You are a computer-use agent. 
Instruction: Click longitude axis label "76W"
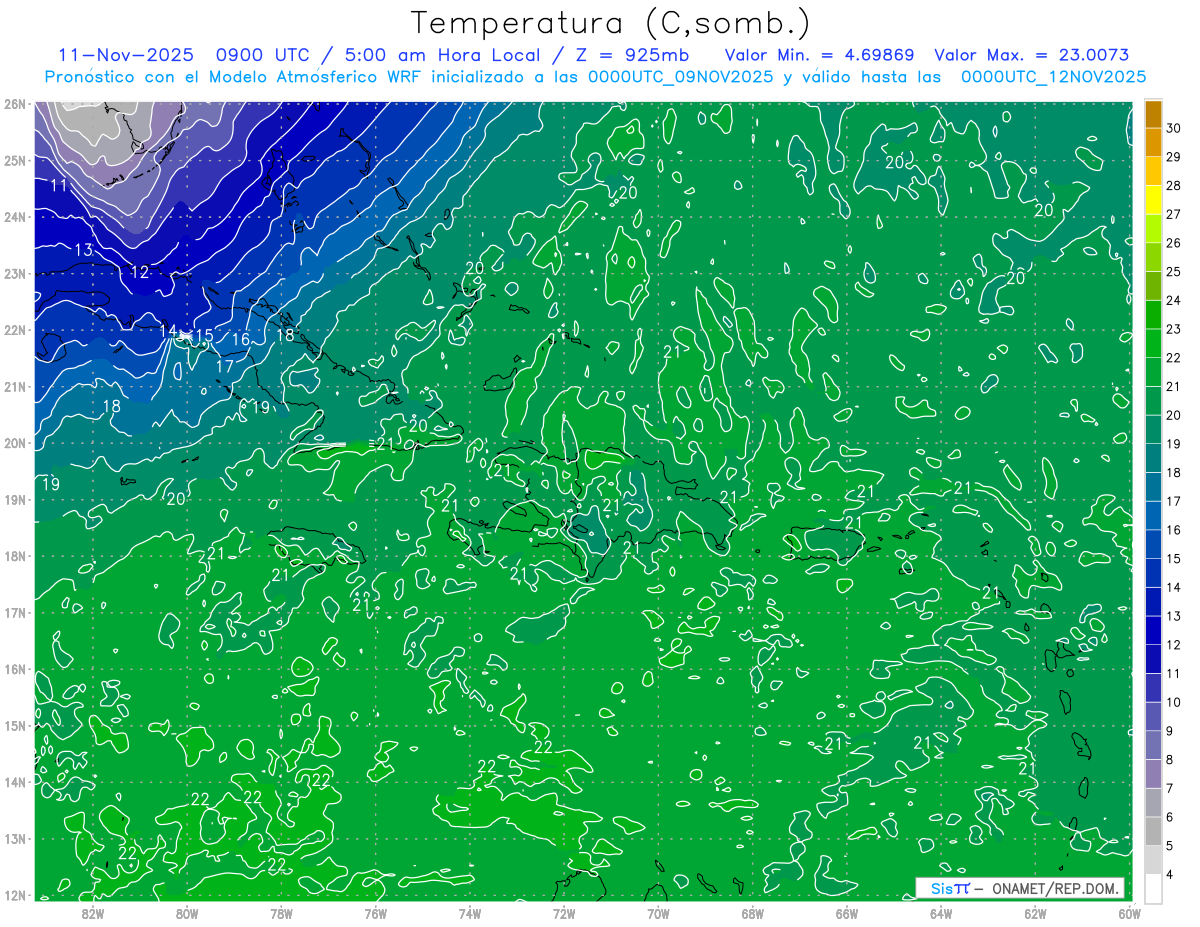coord(375,913)
